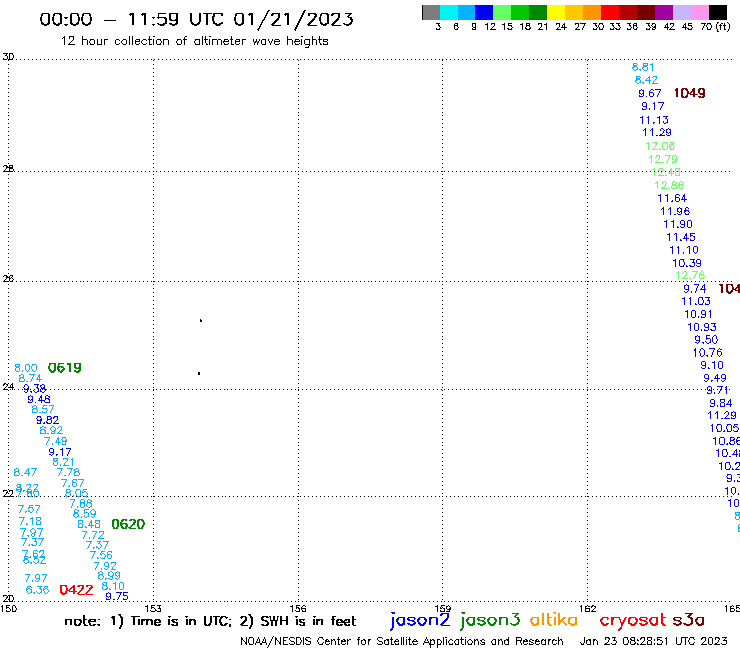Click the wave height value "8.99"
Viewport: 740px width, 650px height.
click(x=109, y=575)
